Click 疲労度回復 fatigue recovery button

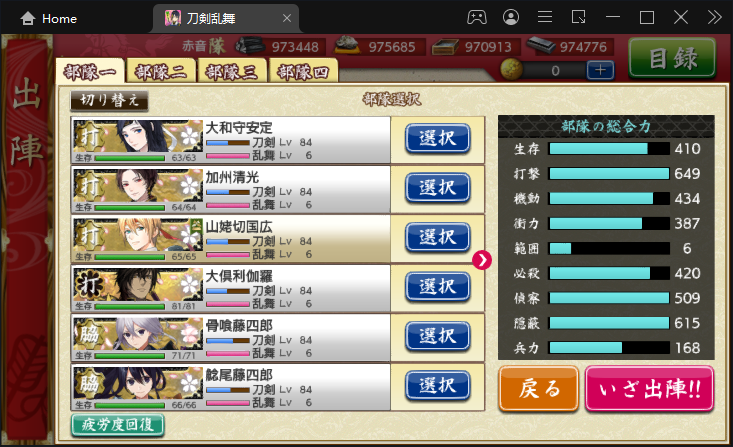118,425
